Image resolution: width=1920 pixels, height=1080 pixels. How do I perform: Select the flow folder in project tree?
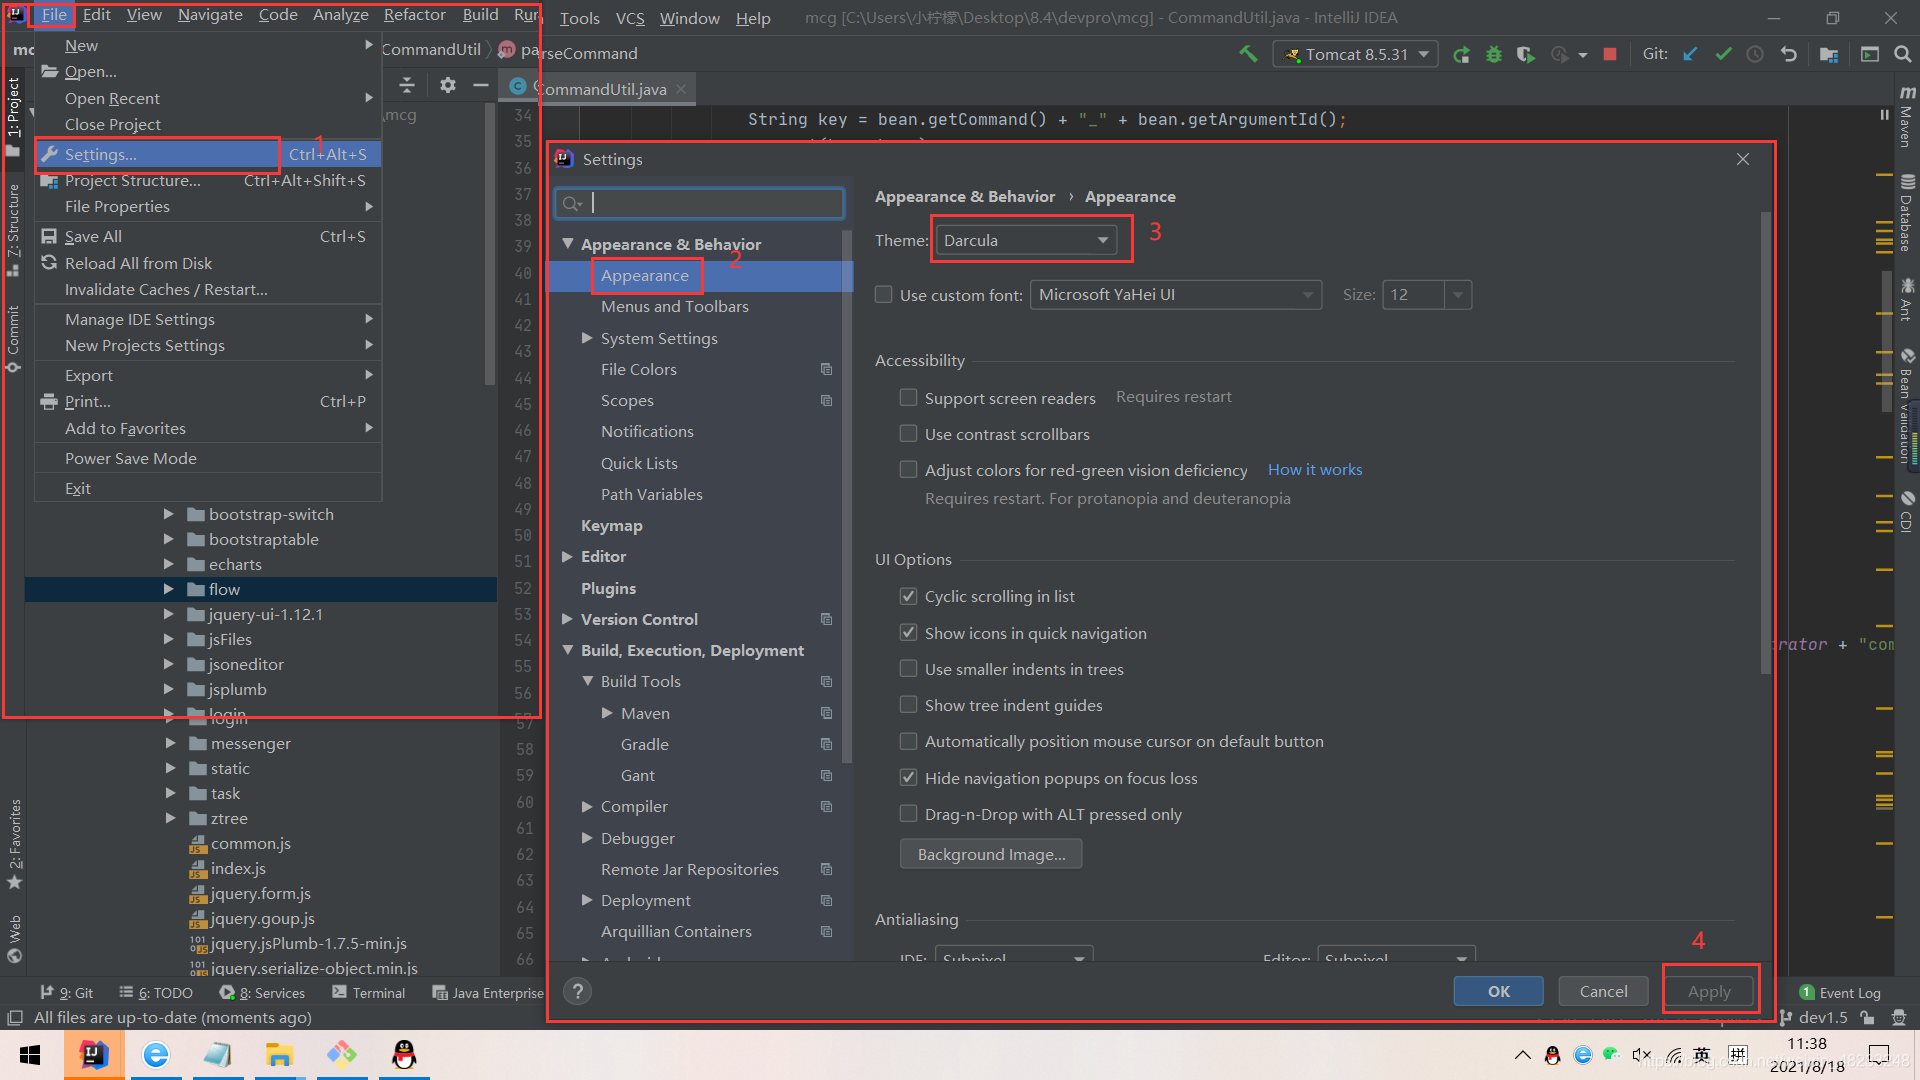(224, 589)
